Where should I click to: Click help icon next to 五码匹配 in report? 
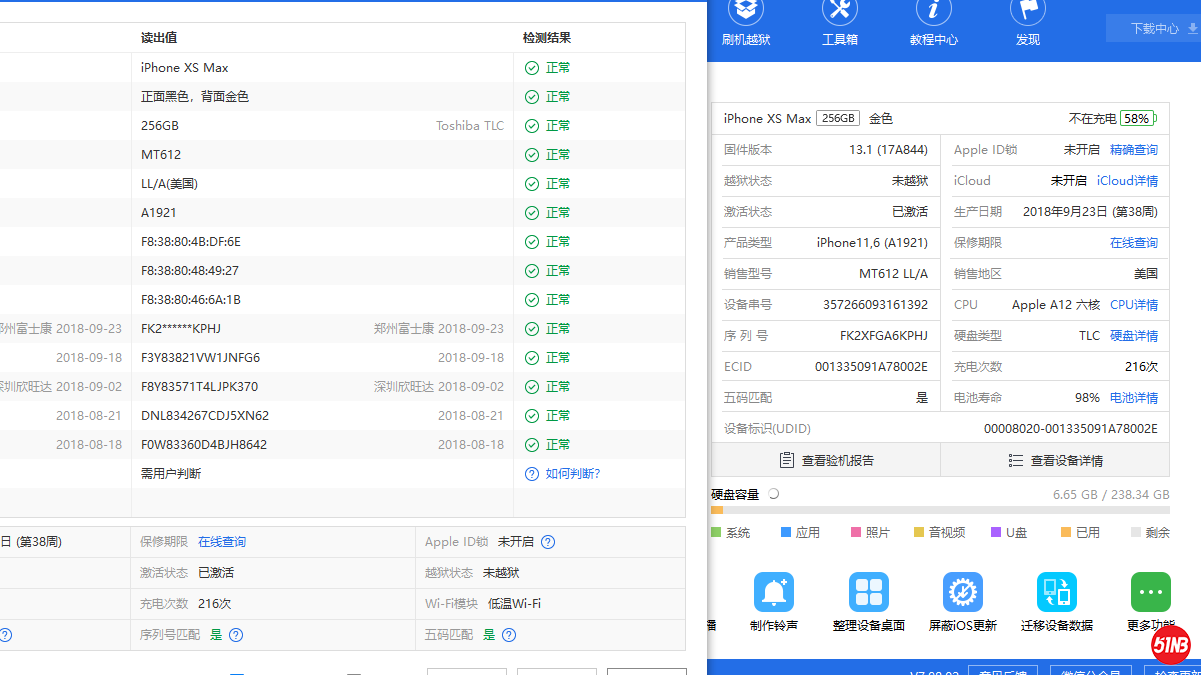click(509, 635)
